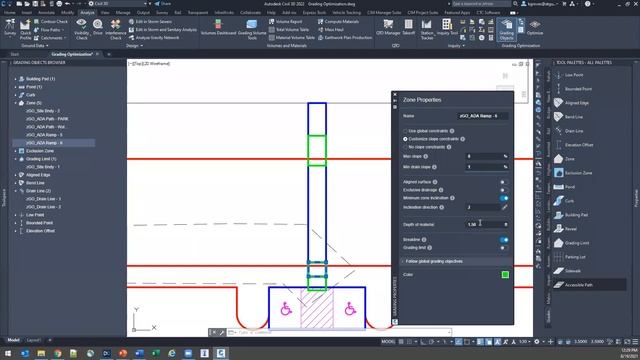Select the Low Point tool in the palette

click(569, 75)
